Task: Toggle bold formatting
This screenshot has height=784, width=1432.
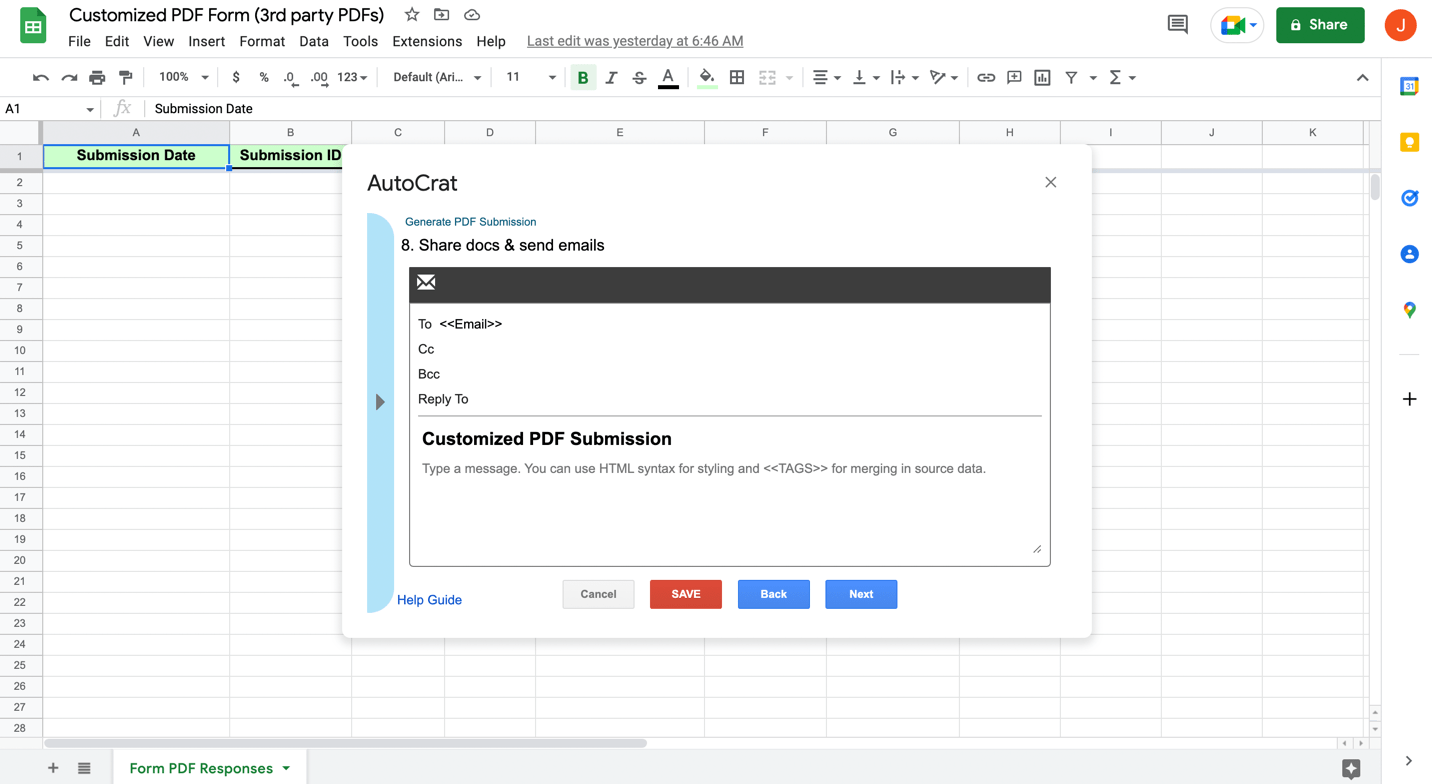Action: [583, 78]
